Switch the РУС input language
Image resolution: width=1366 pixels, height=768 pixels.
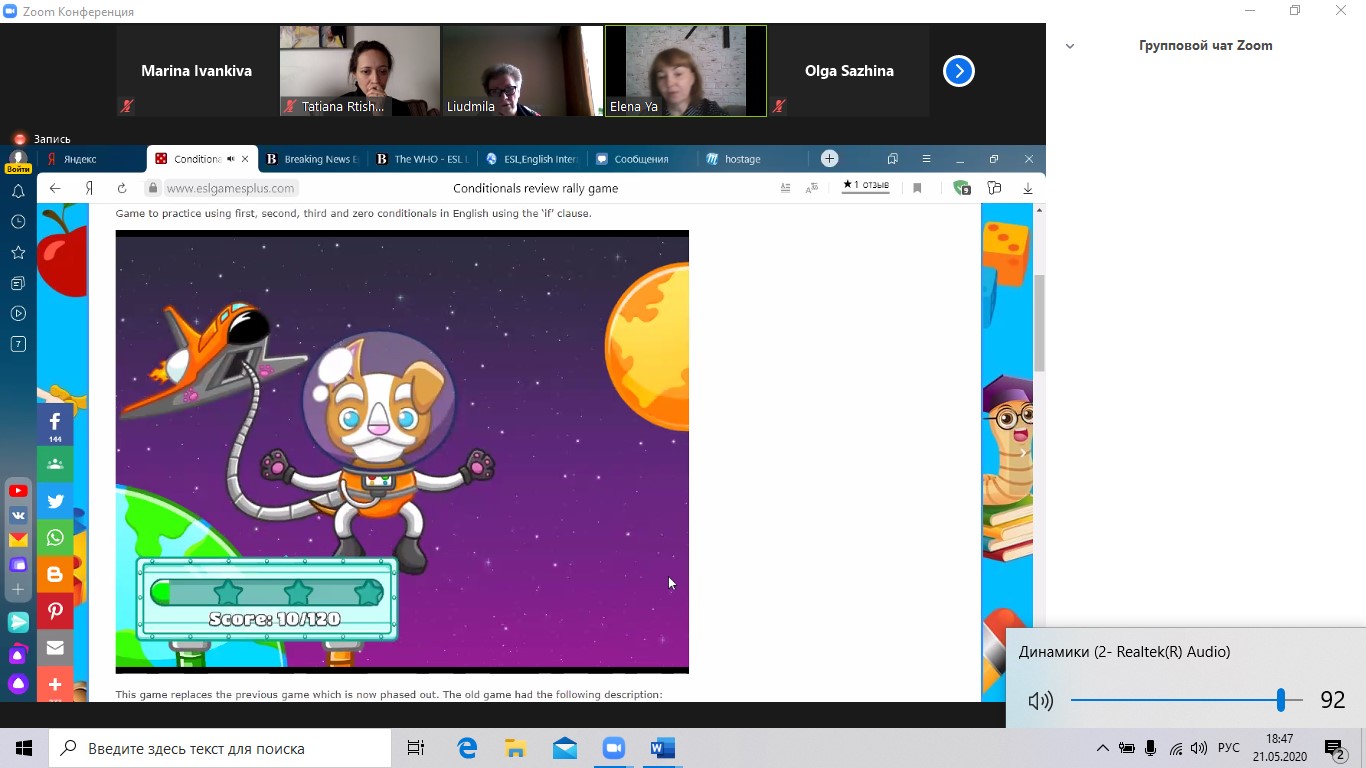(1229, 748)
